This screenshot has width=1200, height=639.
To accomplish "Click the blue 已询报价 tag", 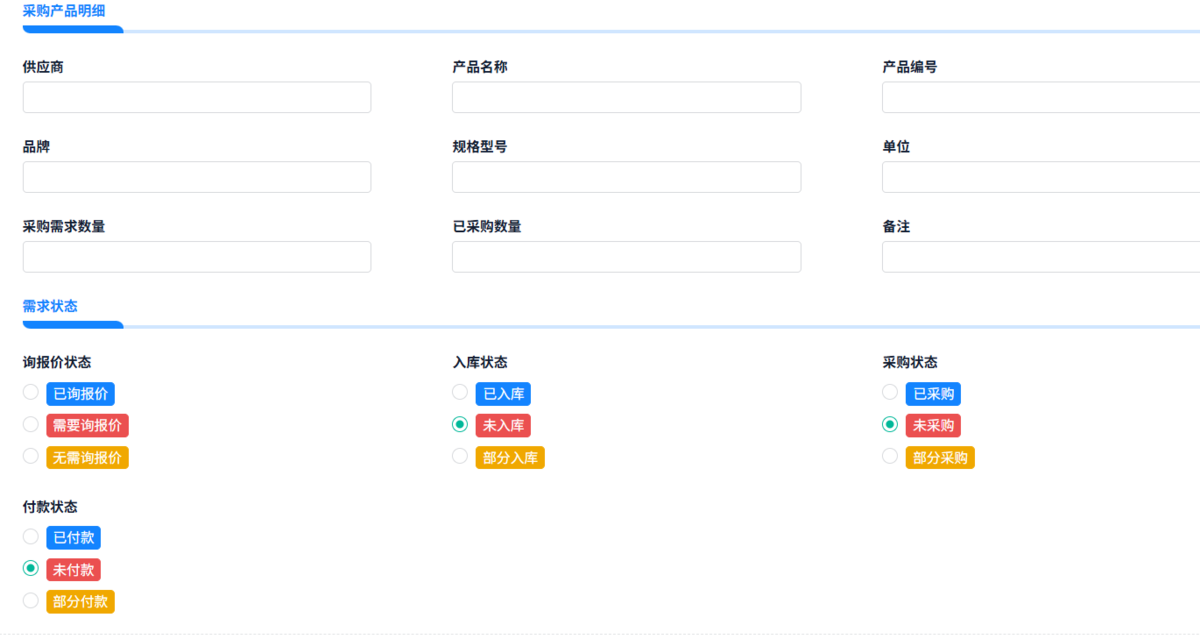I will 80,394.
